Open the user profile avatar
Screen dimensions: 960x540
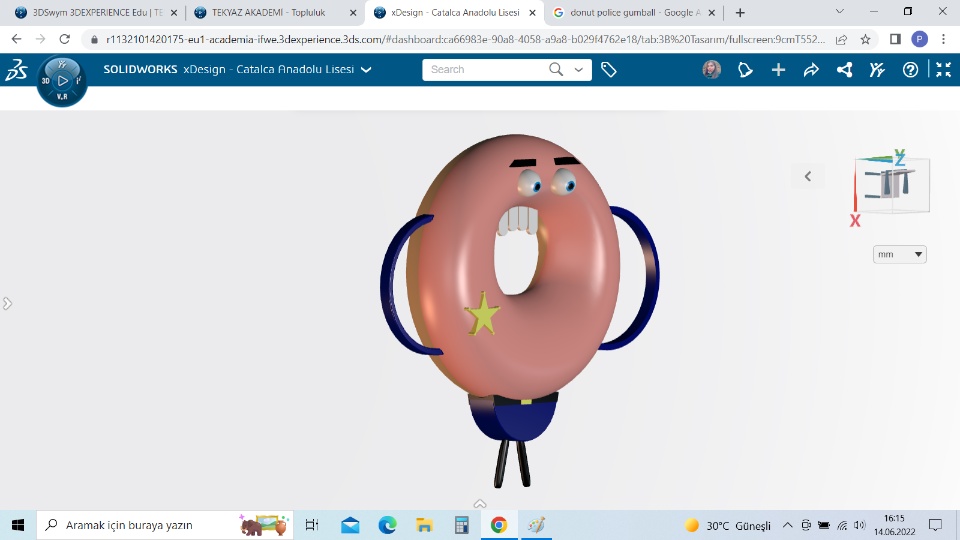711,70
